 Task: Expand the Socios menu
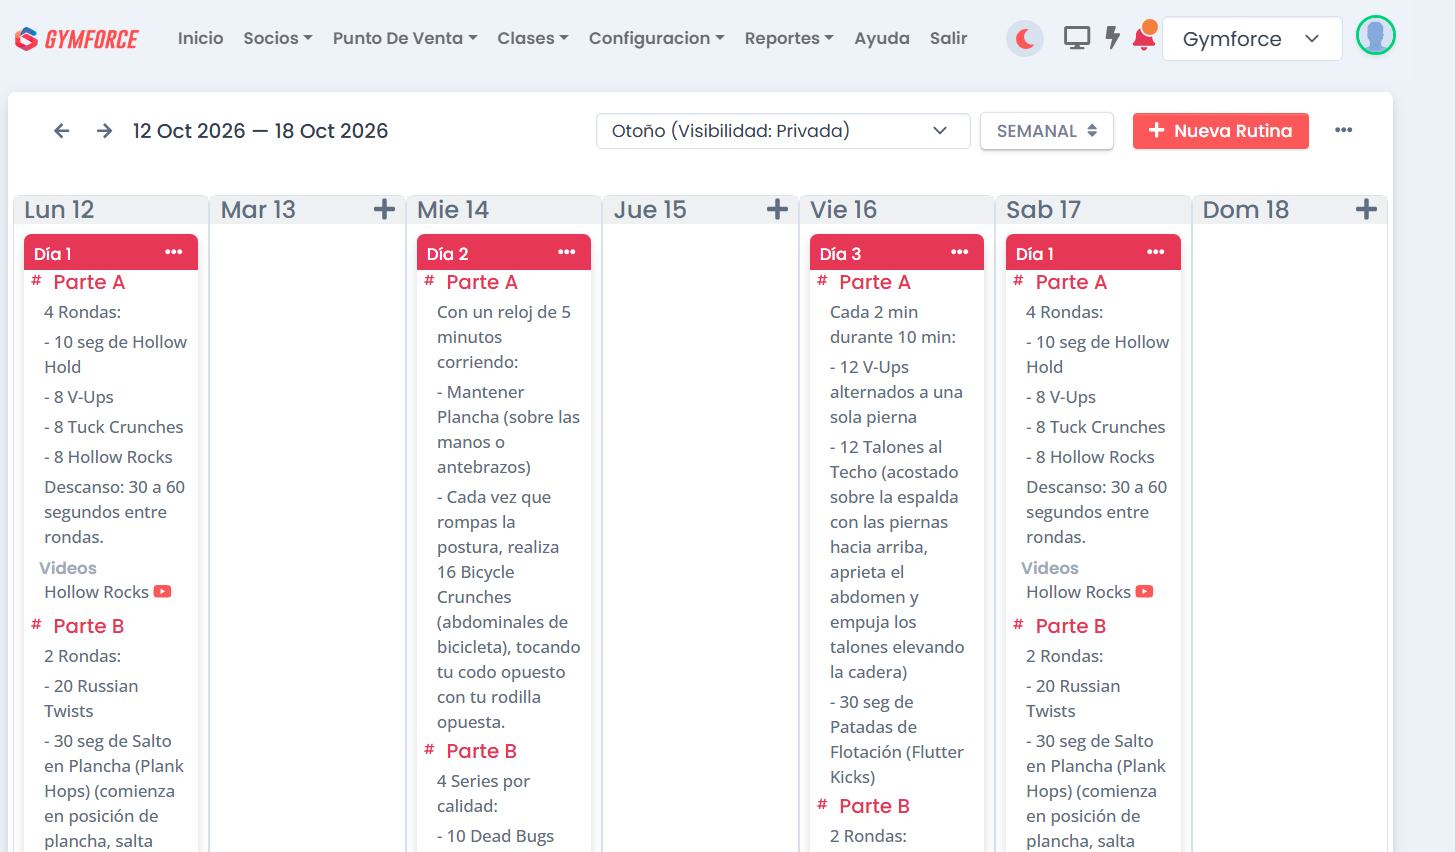click(x=278, y=38)
